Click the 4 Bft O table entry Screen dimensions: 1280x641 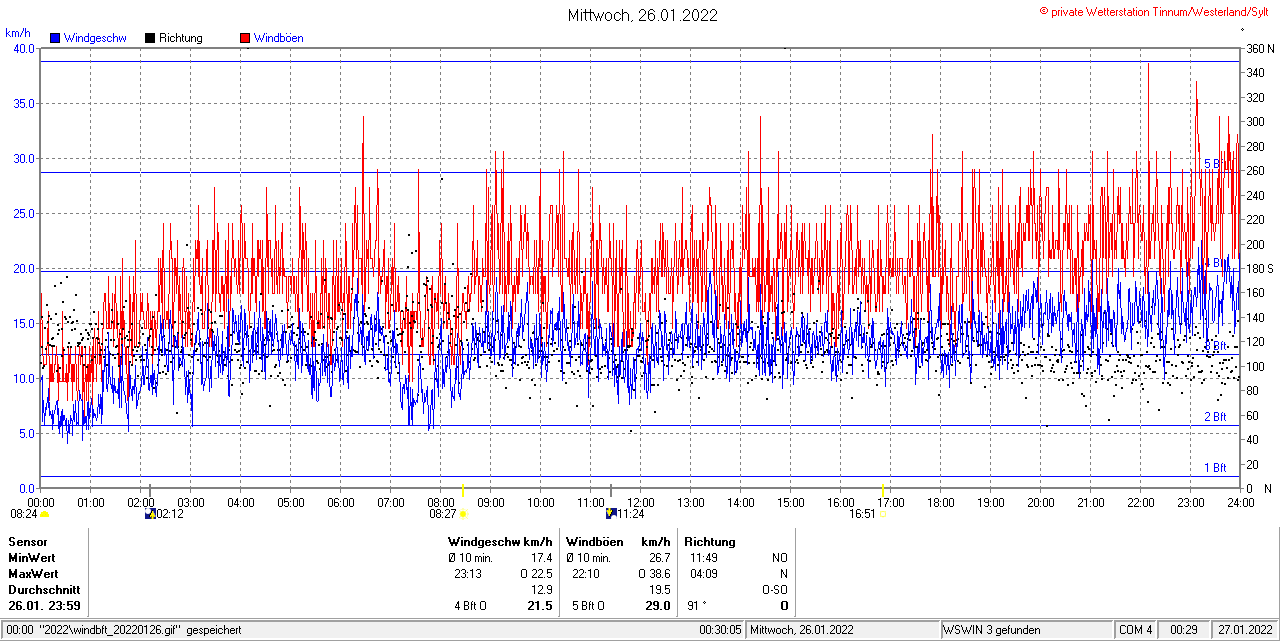(471, 606)
